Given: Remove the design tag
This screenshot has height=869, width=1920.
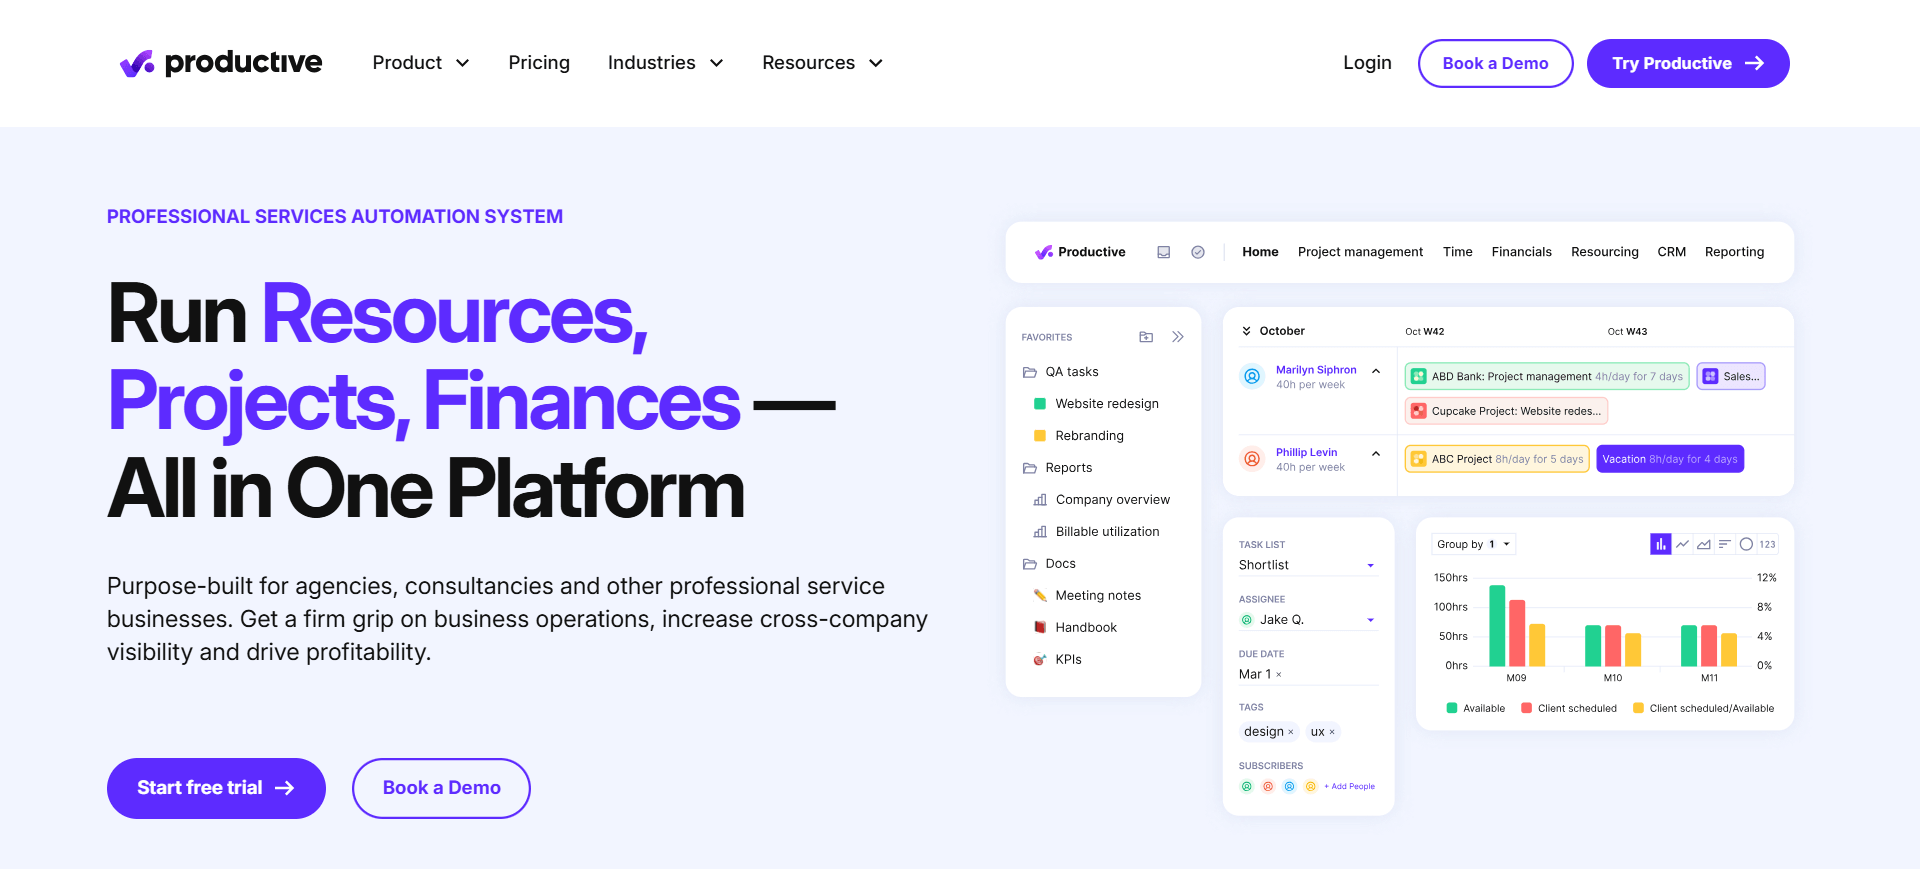Looking at the screenshot, I should pyautogui.click(x=1291, y=732).
